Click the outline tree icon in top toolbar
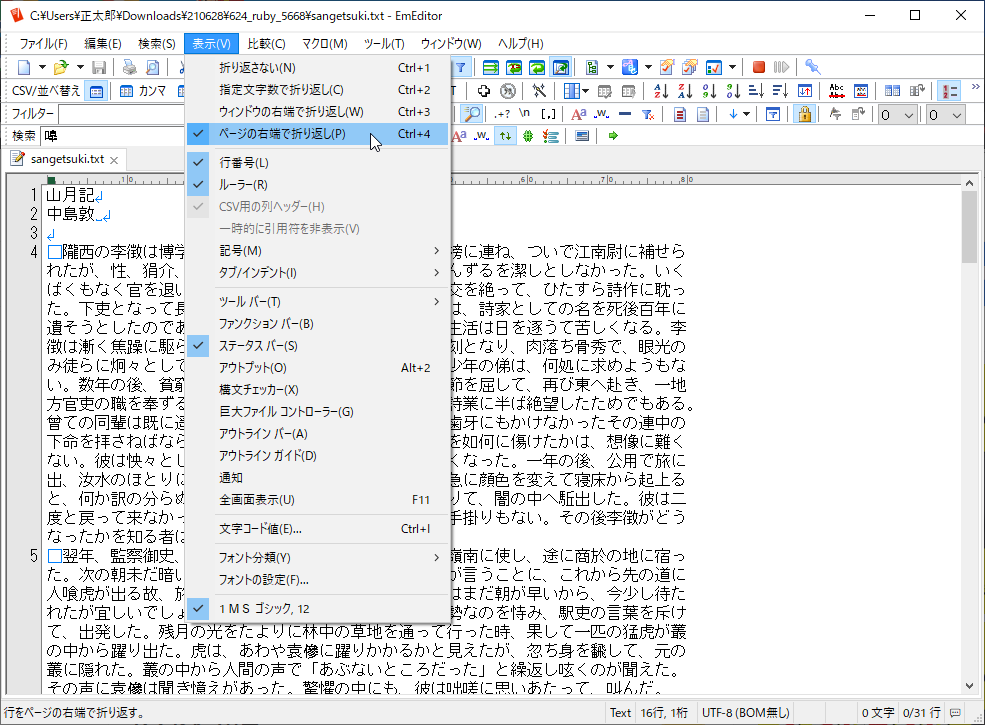This screenshot has width=985, height=725. [x=592, y=67]
